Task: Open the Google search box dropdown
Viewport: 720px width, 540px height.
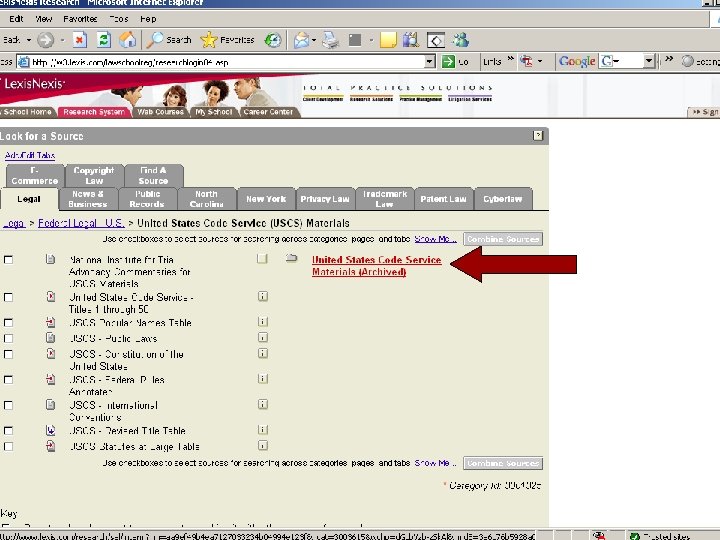Action: [x=648, y=61]
